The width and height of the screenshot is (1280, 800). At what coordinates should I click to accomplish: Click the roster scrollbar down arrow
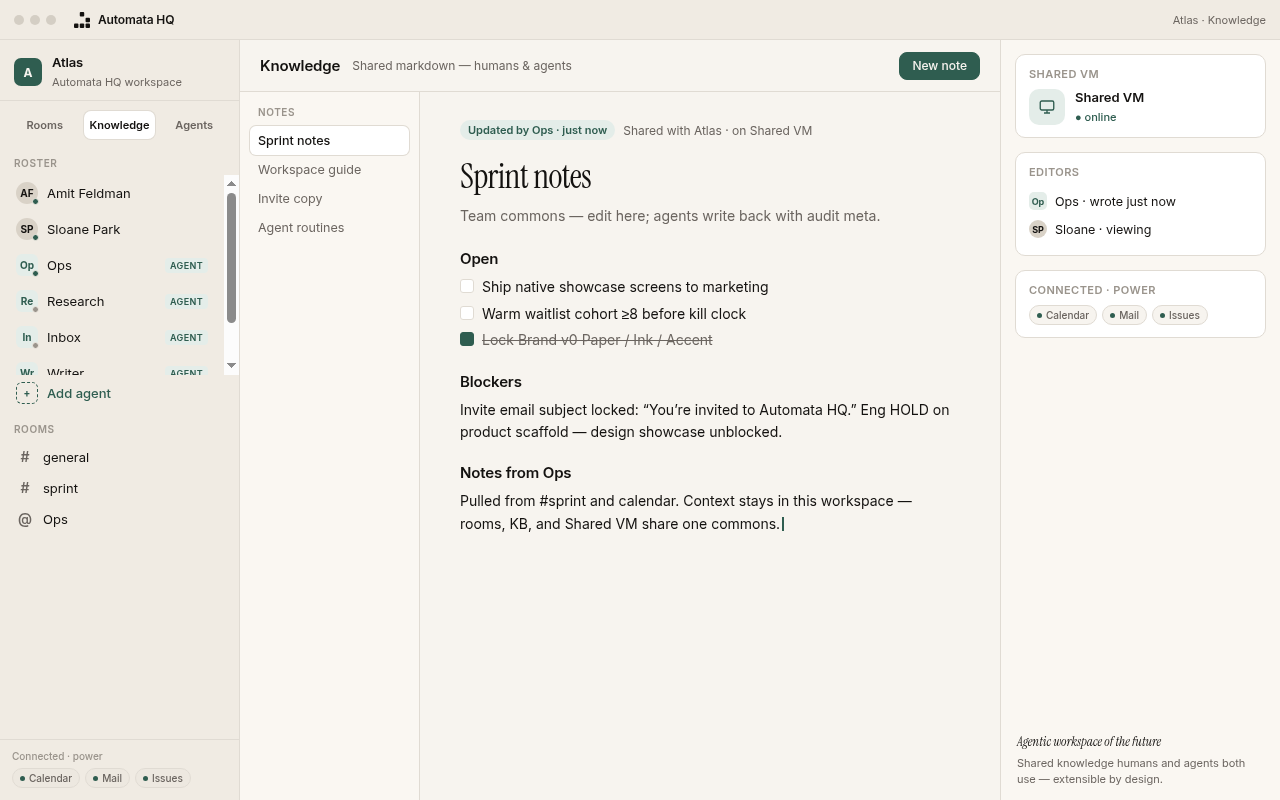point(231,365)
